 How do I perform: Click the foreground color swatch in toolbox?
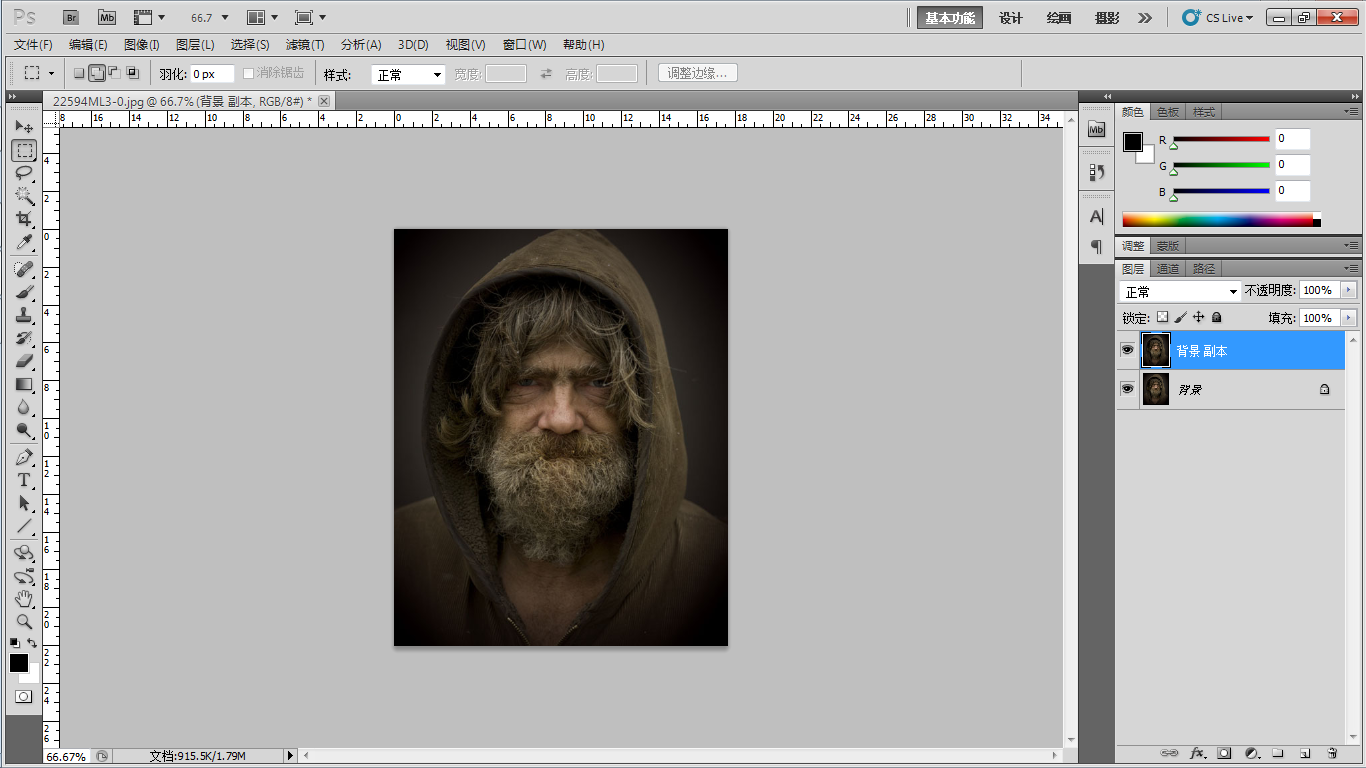point(19,663)
